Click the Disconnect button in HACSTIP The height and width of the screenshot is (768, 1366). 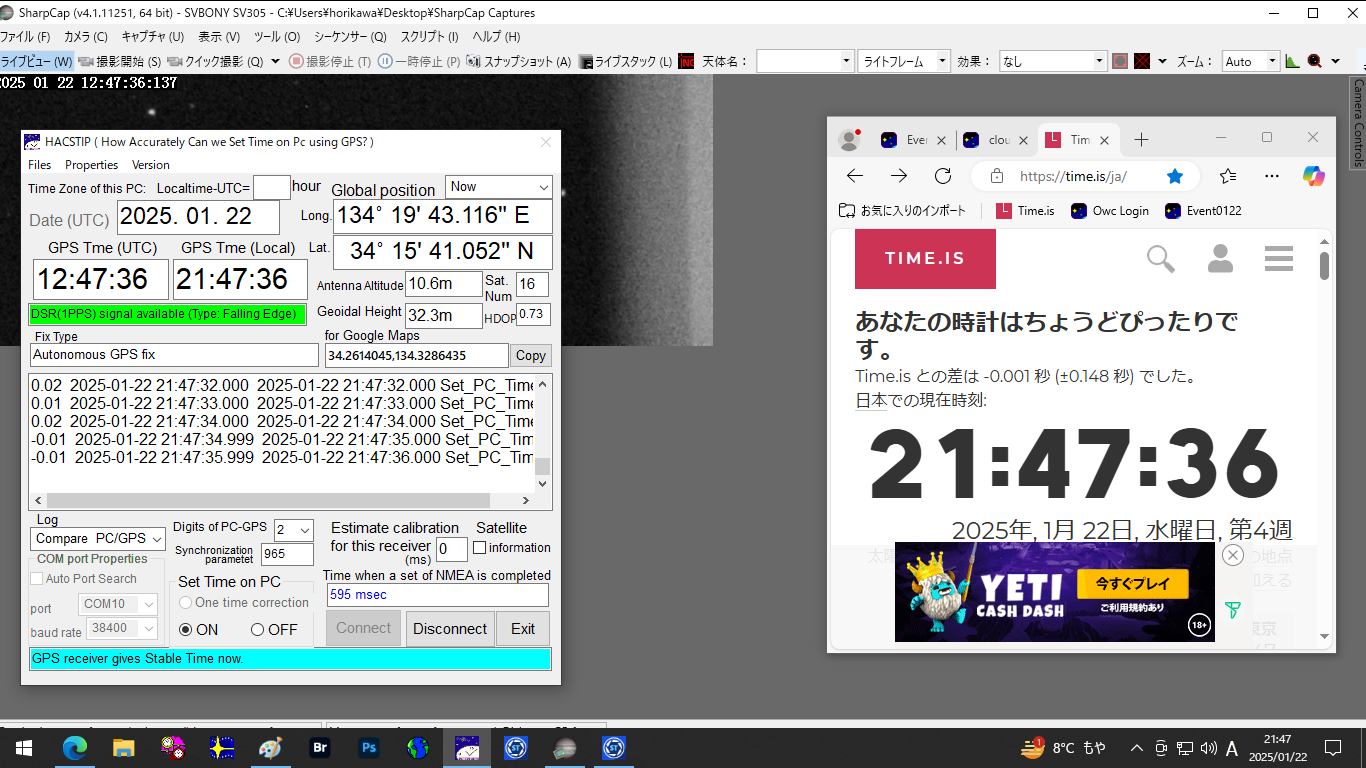point(450,629)
